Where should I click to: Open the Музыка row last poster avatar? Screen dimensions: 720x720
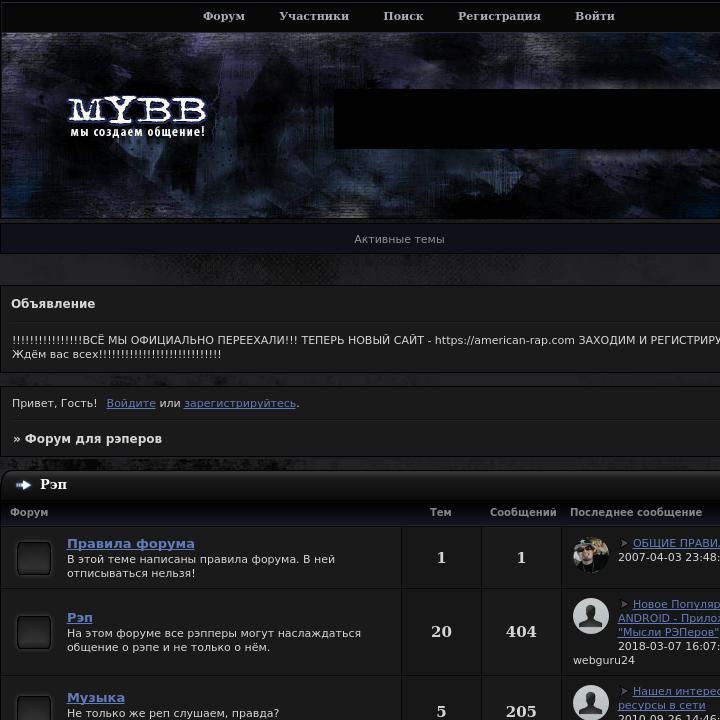[591, 703]
